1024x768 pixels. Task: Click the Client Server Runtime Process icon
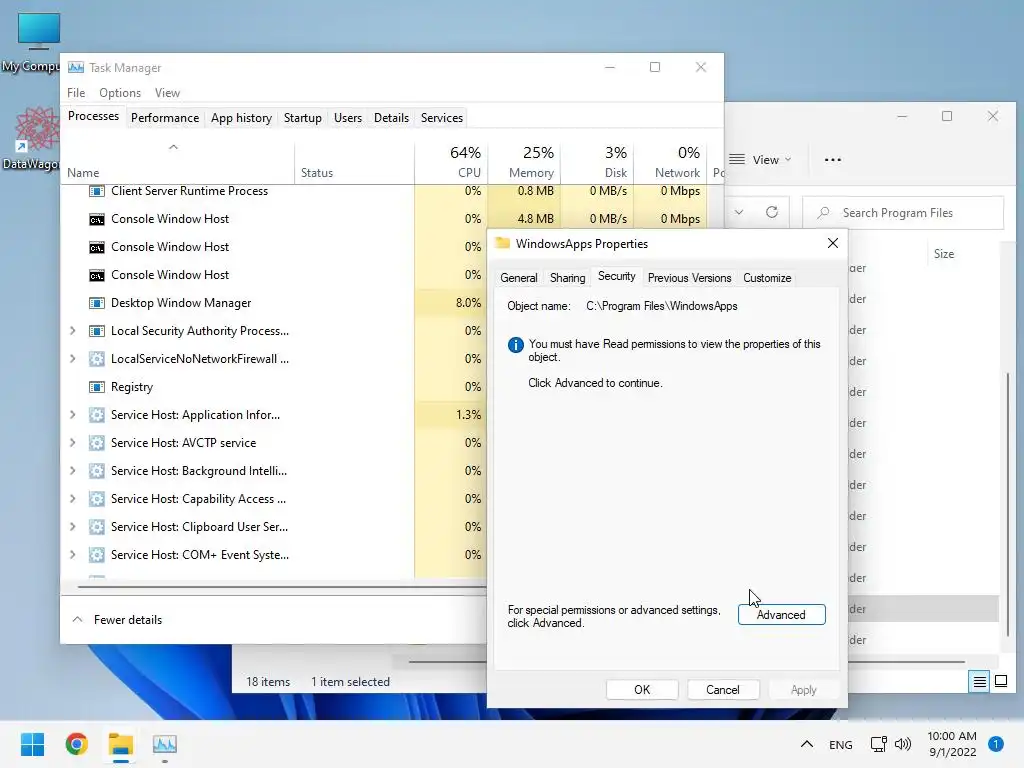pyautogui.click(x=97, y=191)
